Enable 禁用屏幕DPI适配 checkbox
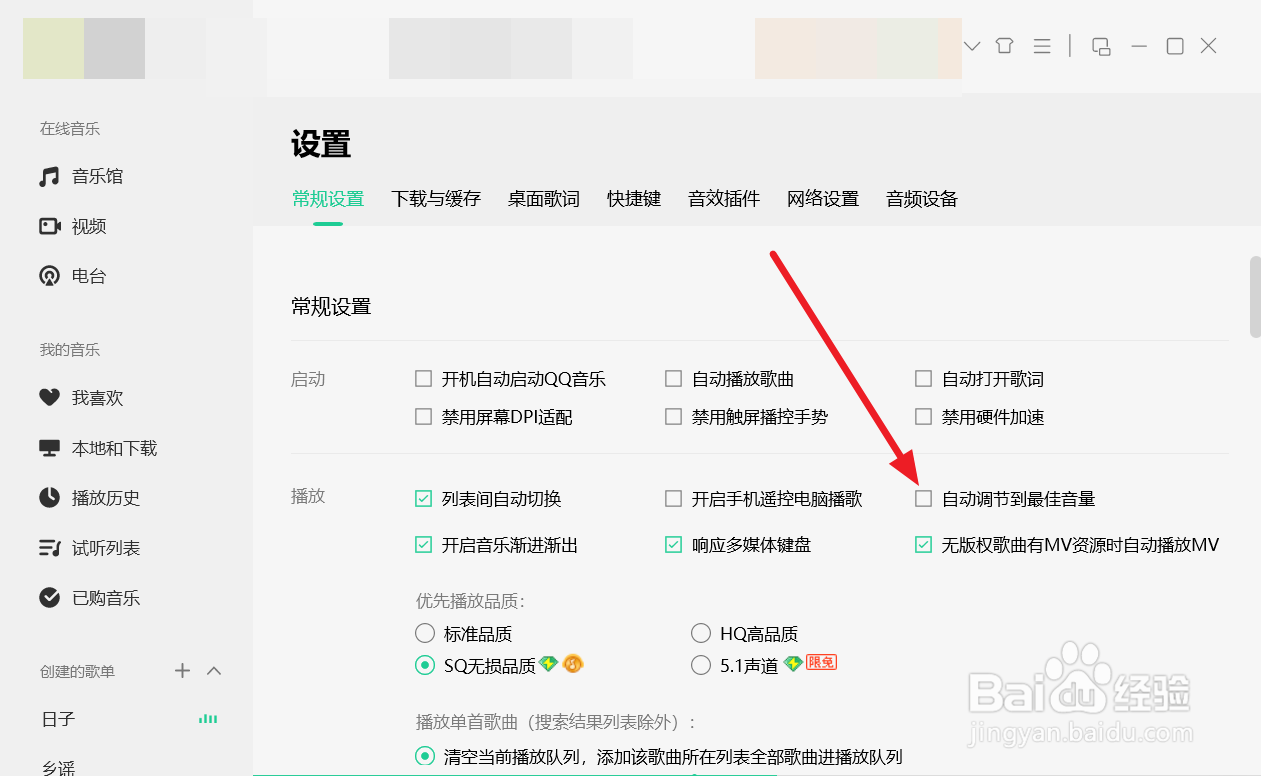The width and height of the screenshot is (1261, 776). coord(424,417)
